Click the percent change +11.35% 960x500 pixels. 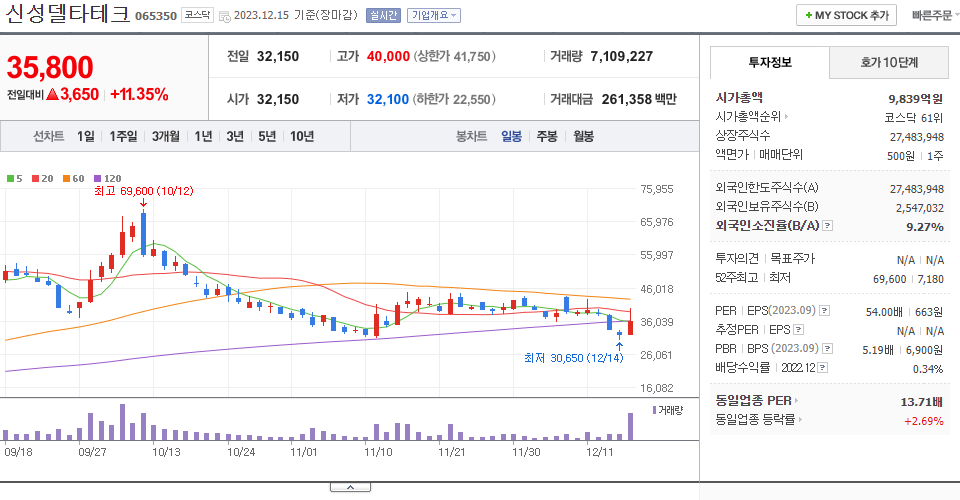139,94
